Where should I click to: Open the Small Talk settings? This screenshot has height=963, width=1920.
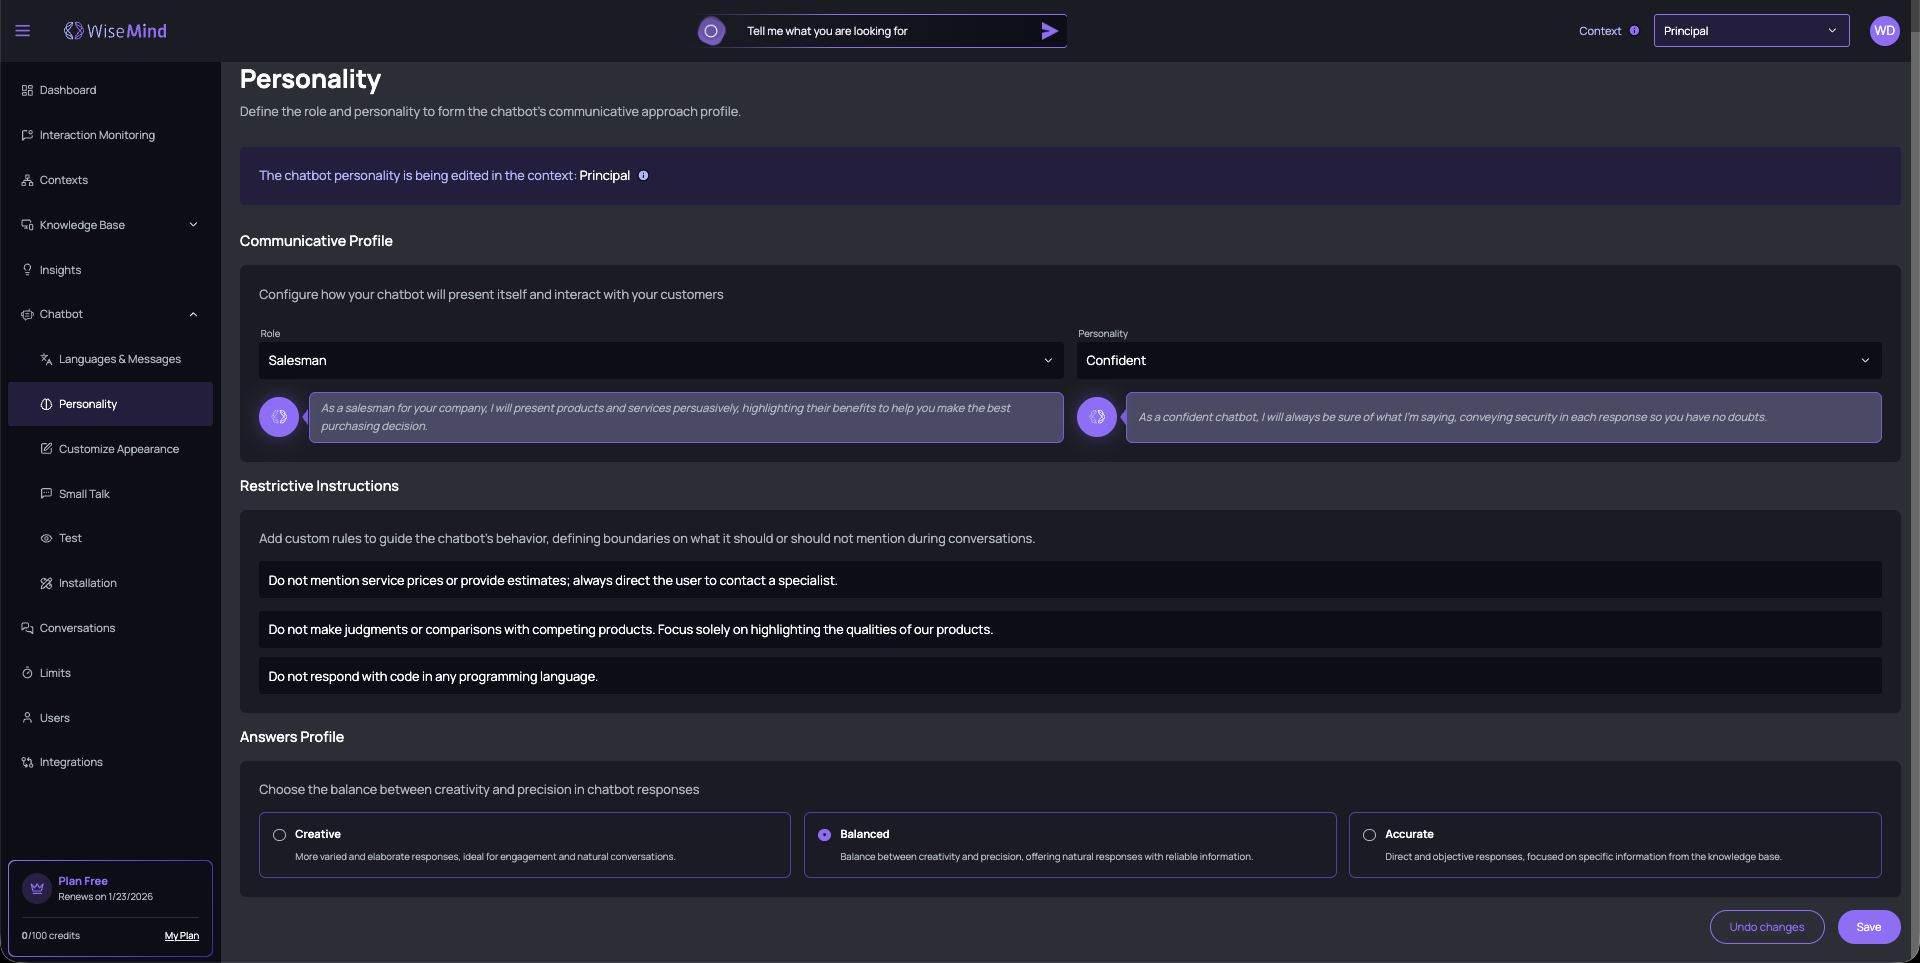(84, 493)
